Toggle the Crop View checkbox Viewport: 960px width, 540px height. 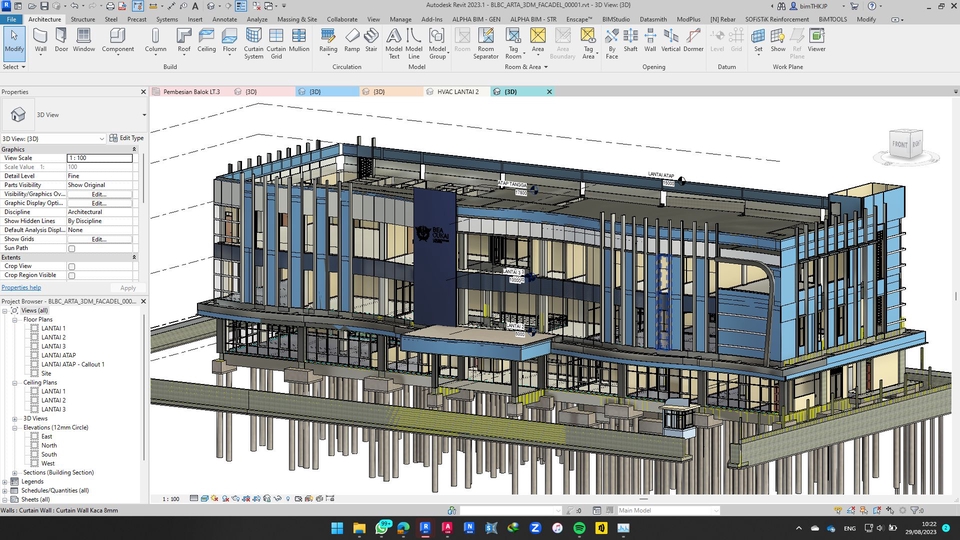[72, 266]
